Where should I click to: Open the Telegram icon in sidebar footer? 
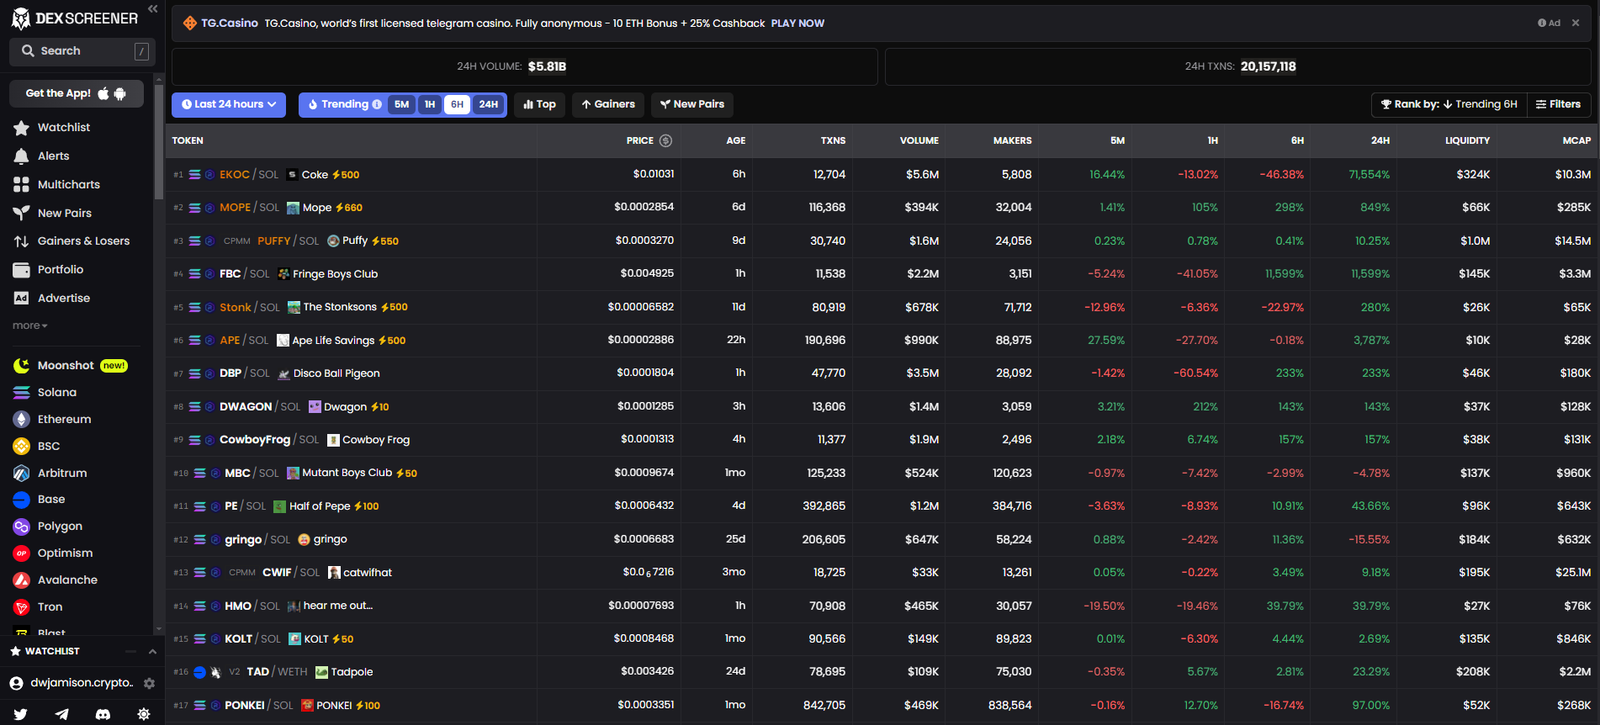click(x=62, y=714)
